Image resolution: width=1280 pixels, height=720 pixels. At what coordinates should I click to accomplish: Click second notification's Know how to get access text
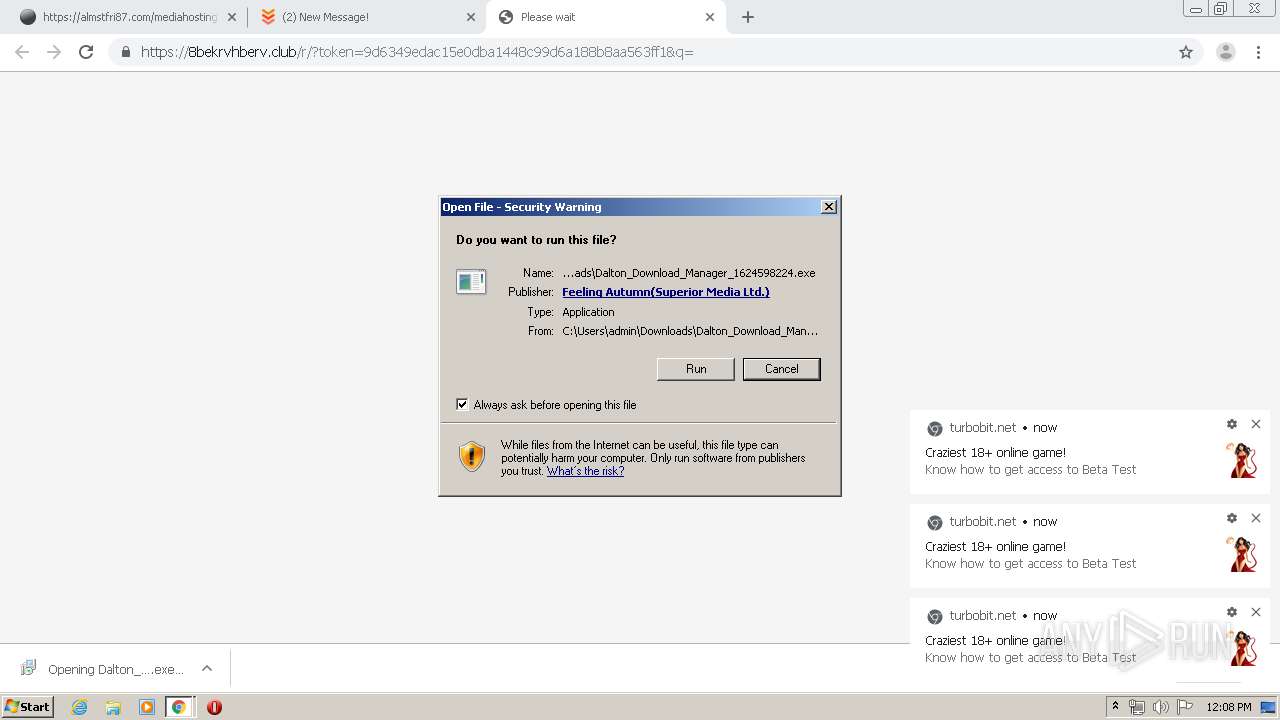tap(1030, 564)
